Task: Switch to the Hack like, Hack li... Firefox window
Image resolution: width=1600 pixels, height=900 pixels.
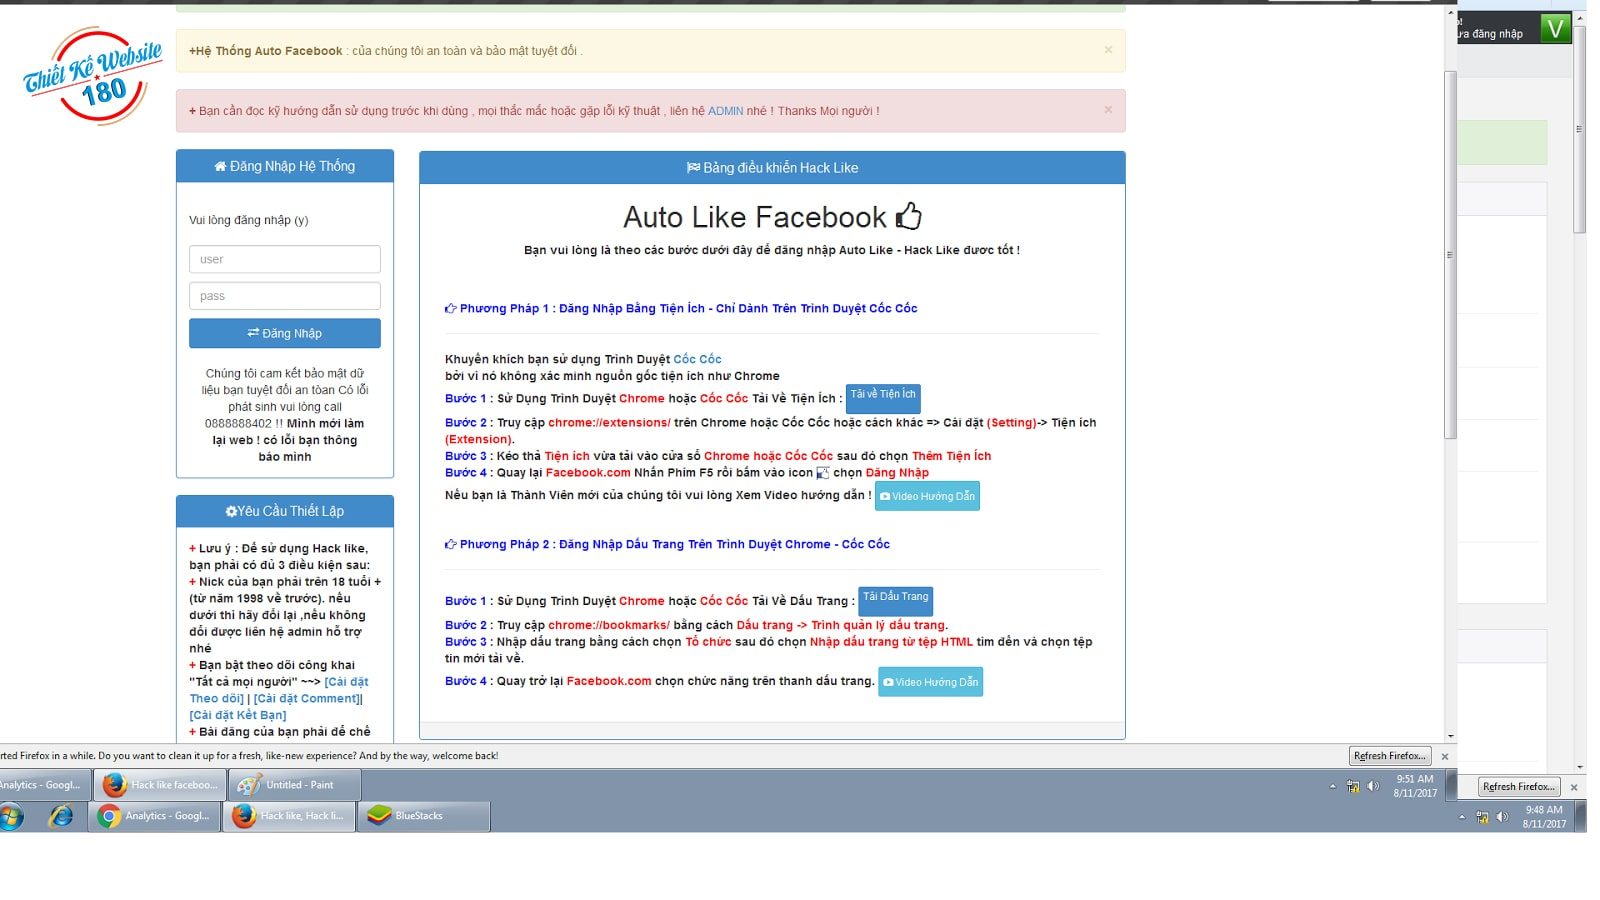Action: [x=288, y=816]
